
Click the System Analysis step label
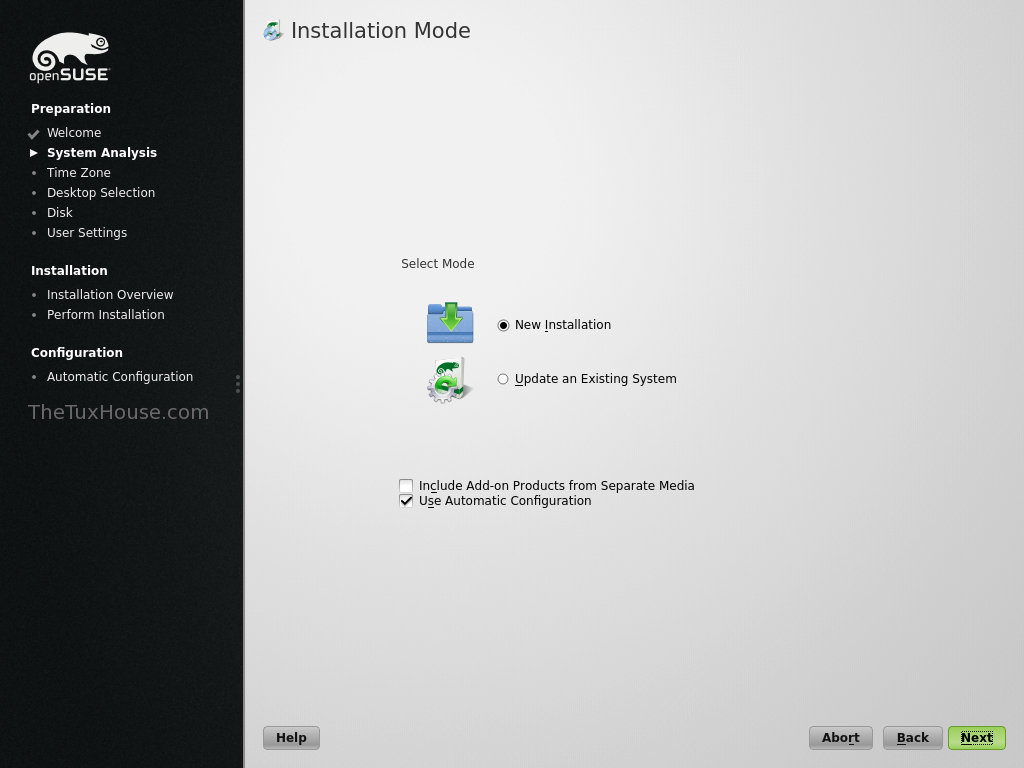pos(102,153)
